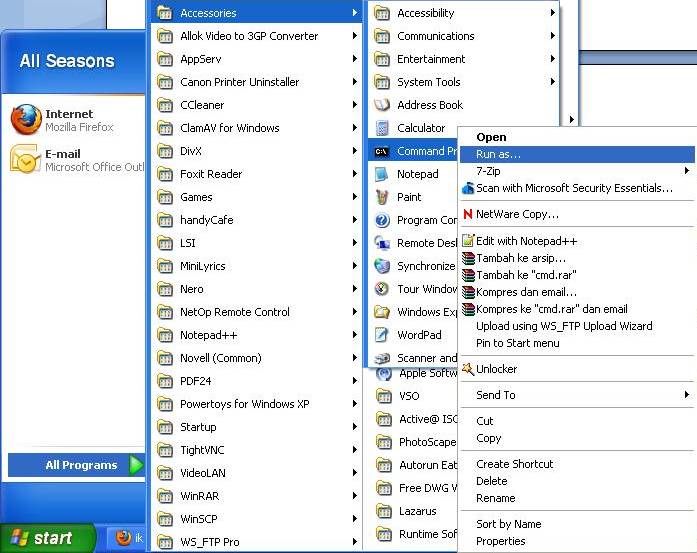Choose Rename in the context menu

coord(577,498)
